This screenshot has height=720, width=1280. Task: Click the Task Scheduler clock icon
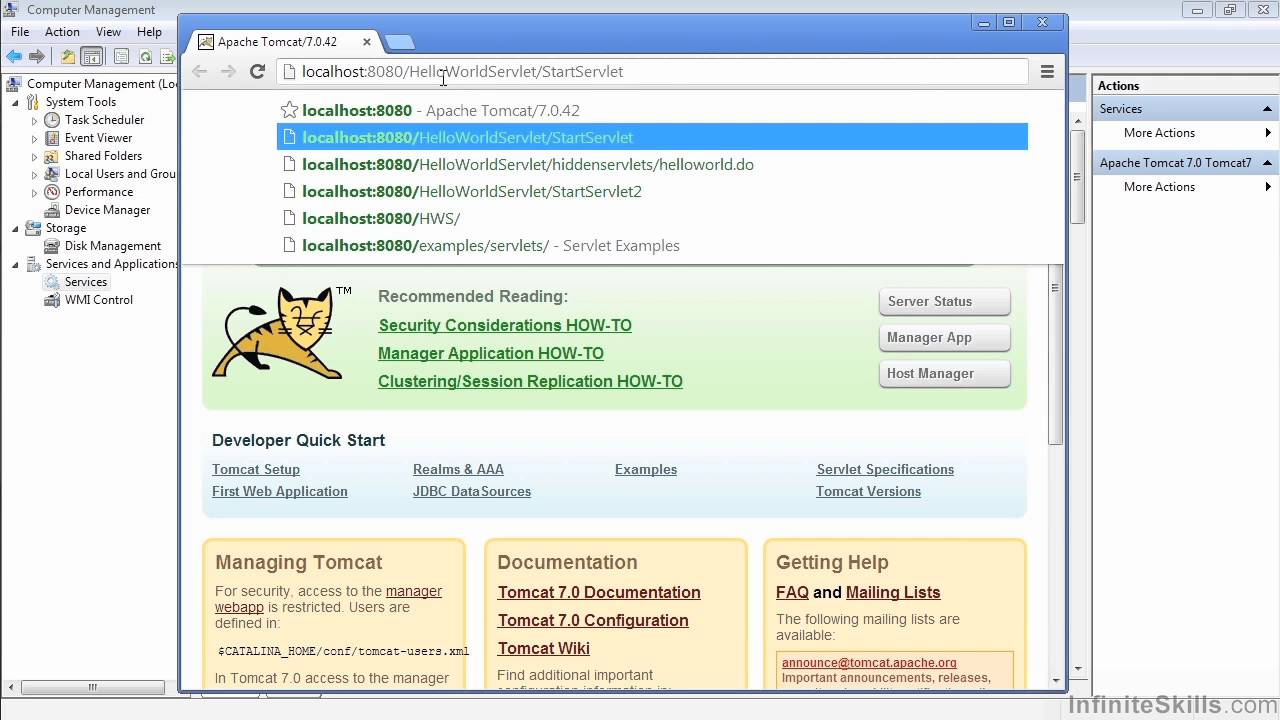[x=52, y=120]
